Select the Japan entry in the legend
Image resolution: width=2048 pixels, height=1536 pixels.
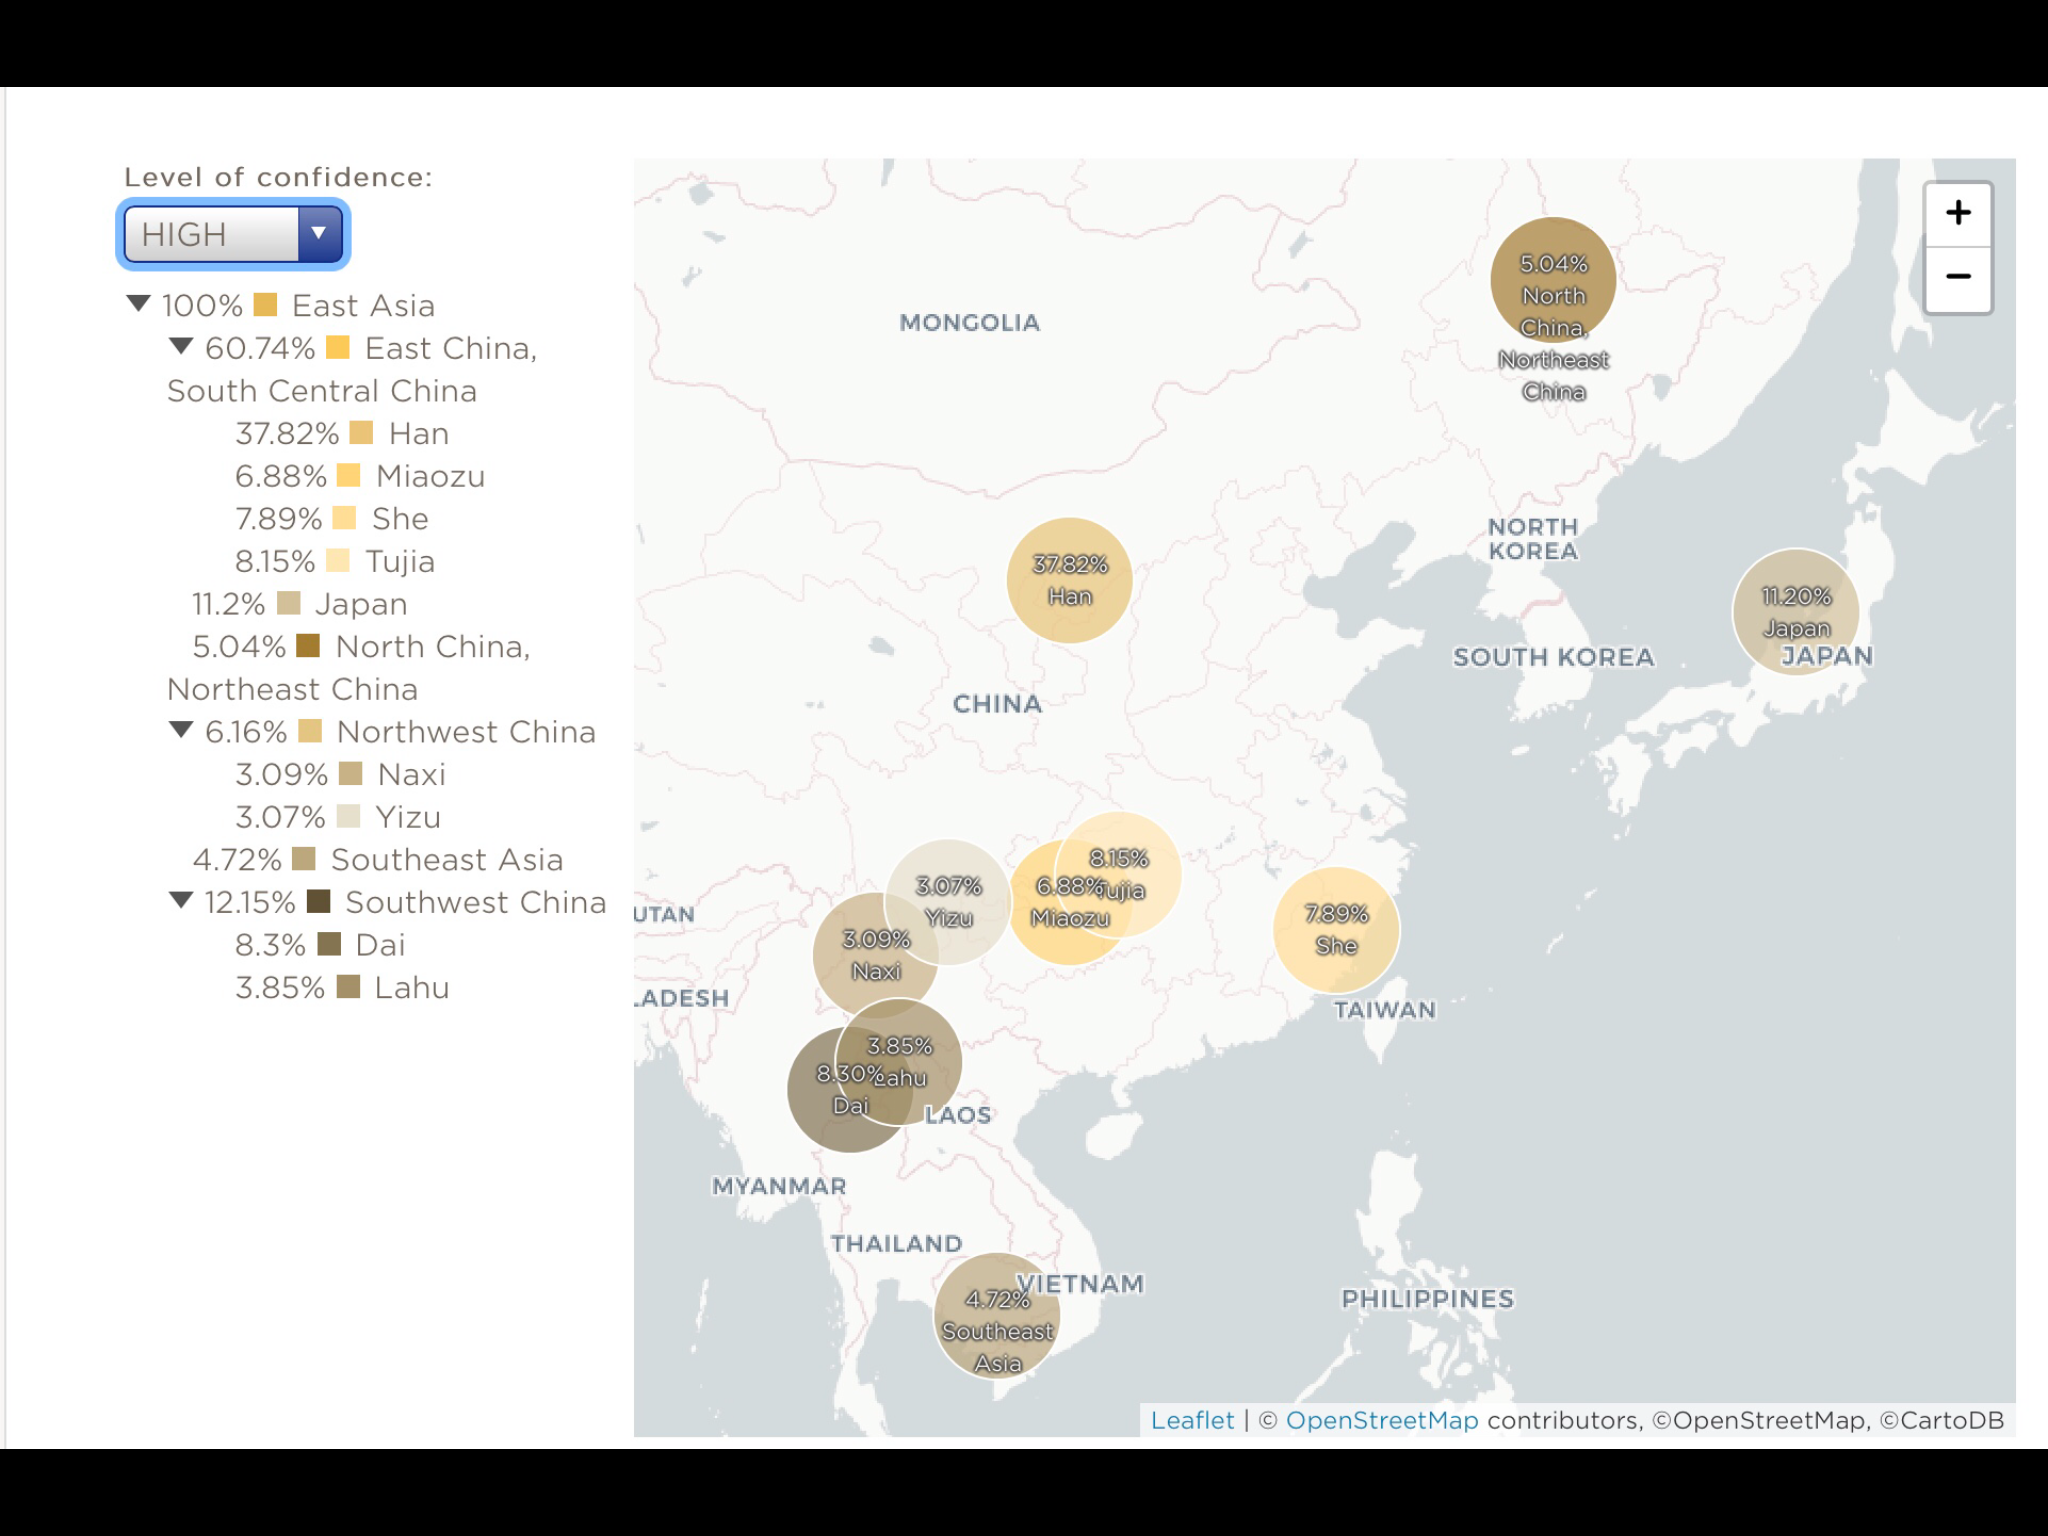pos(360,604)
